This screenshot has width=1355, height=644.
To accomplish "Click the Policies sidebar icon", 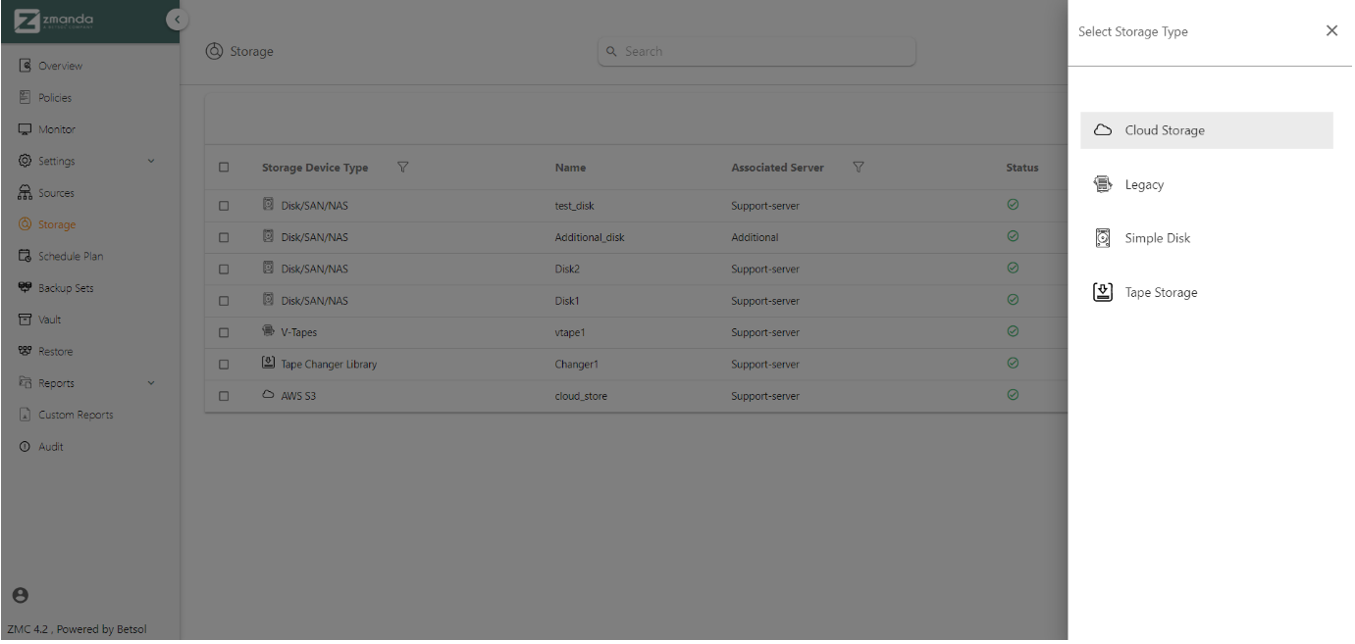I will (24, 98).
